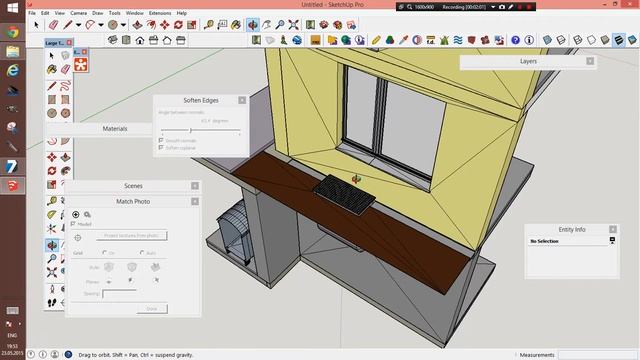Open Google Chrome from Windows taskbar
Screen dimensions: 640x360
13,32
